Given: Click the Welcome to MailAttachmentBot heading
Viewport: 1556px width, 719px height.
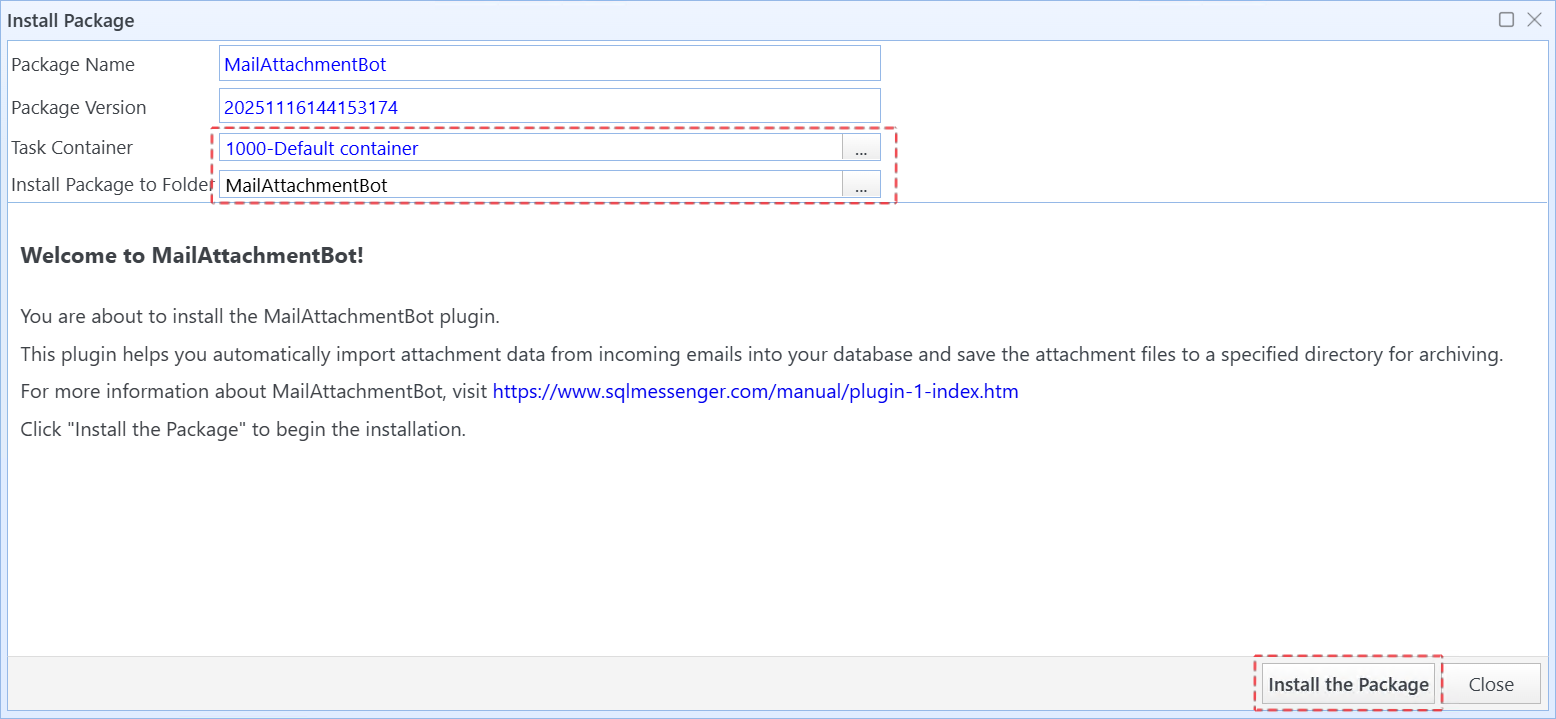Looking at the screenshot, I should (x=192, y=255).
